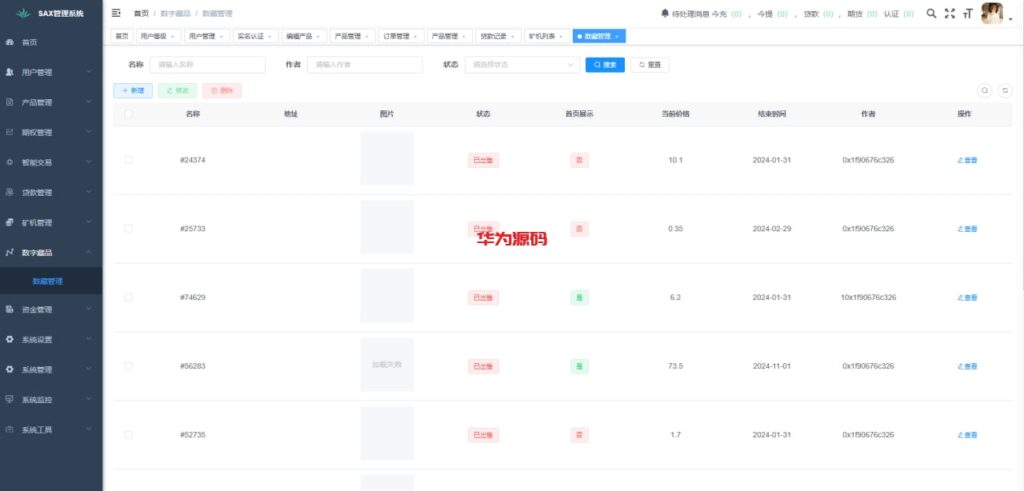Image resolution: width=1024 pixels, height=491 pixels.
Task: Open 查看 for row #25733
Action: (967, 229)
